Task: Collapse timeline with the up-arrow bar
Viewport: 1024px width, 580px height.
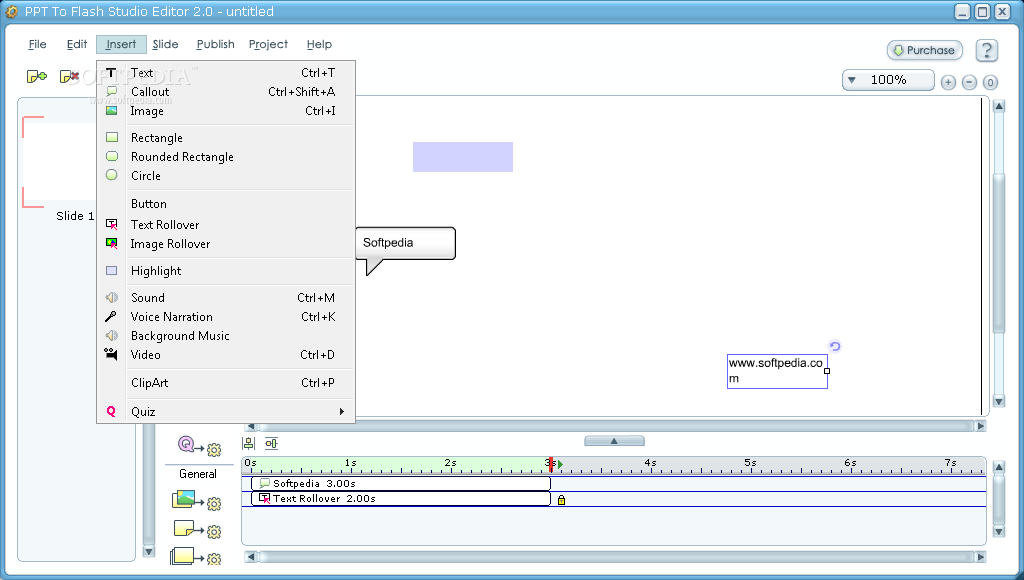Action: (614, 441)
